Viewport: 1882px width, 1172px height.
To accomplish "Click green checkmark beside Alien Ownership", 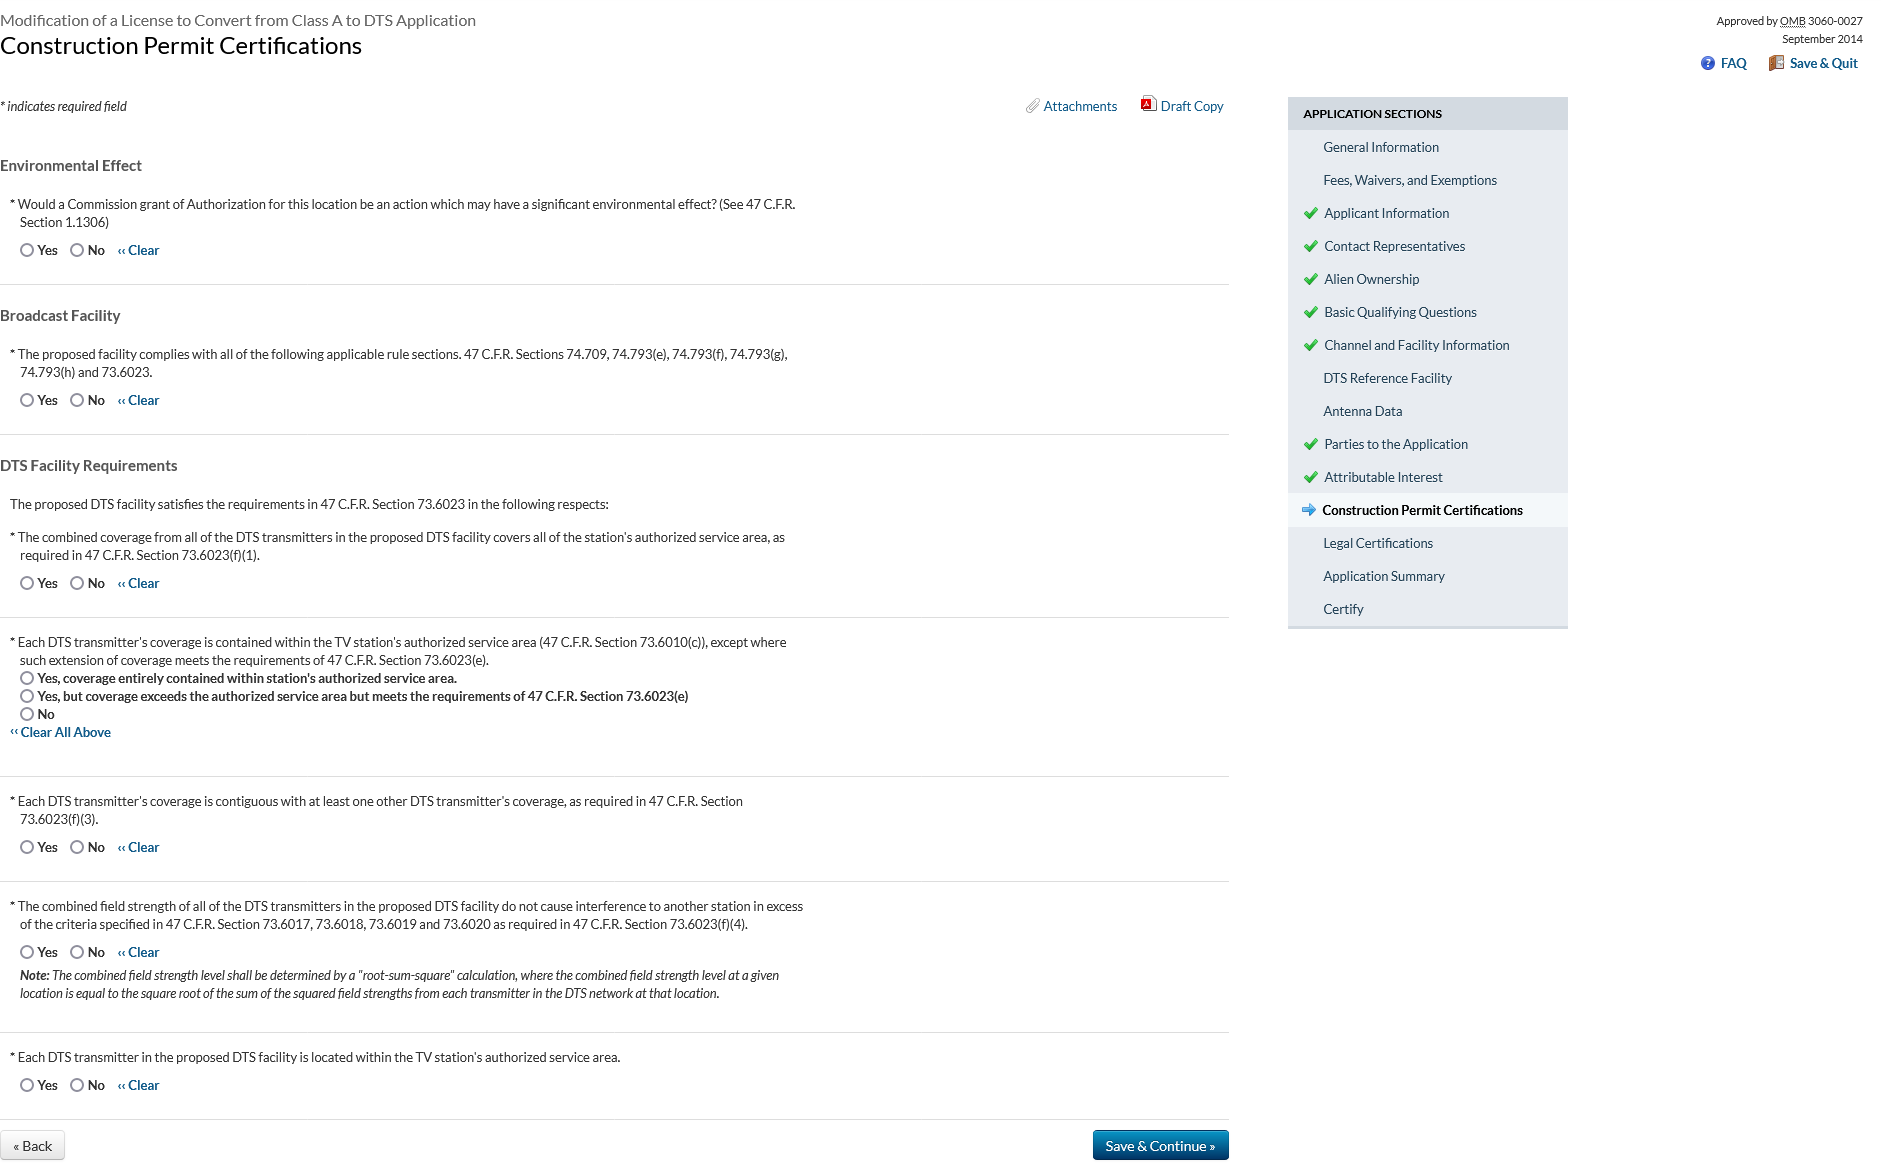I will [1310, 279].
